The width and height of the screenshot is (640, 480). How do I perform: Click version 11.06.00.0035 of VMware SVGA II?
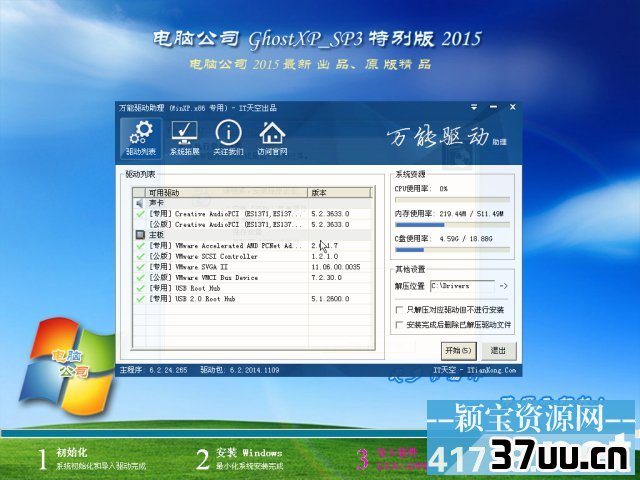click(x=336, y=267)
